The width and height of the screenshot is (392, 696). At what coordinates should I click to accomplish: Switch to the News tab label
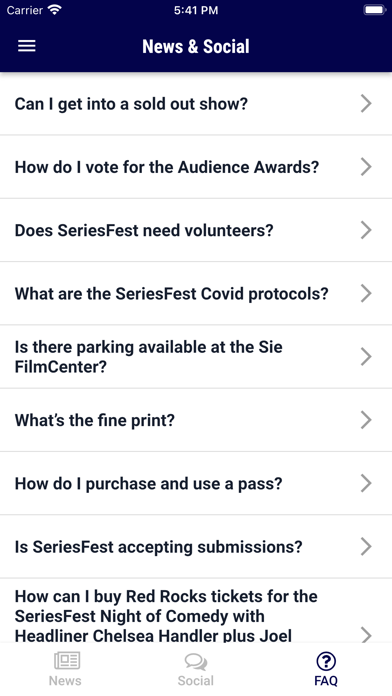(x=65, y=680)
